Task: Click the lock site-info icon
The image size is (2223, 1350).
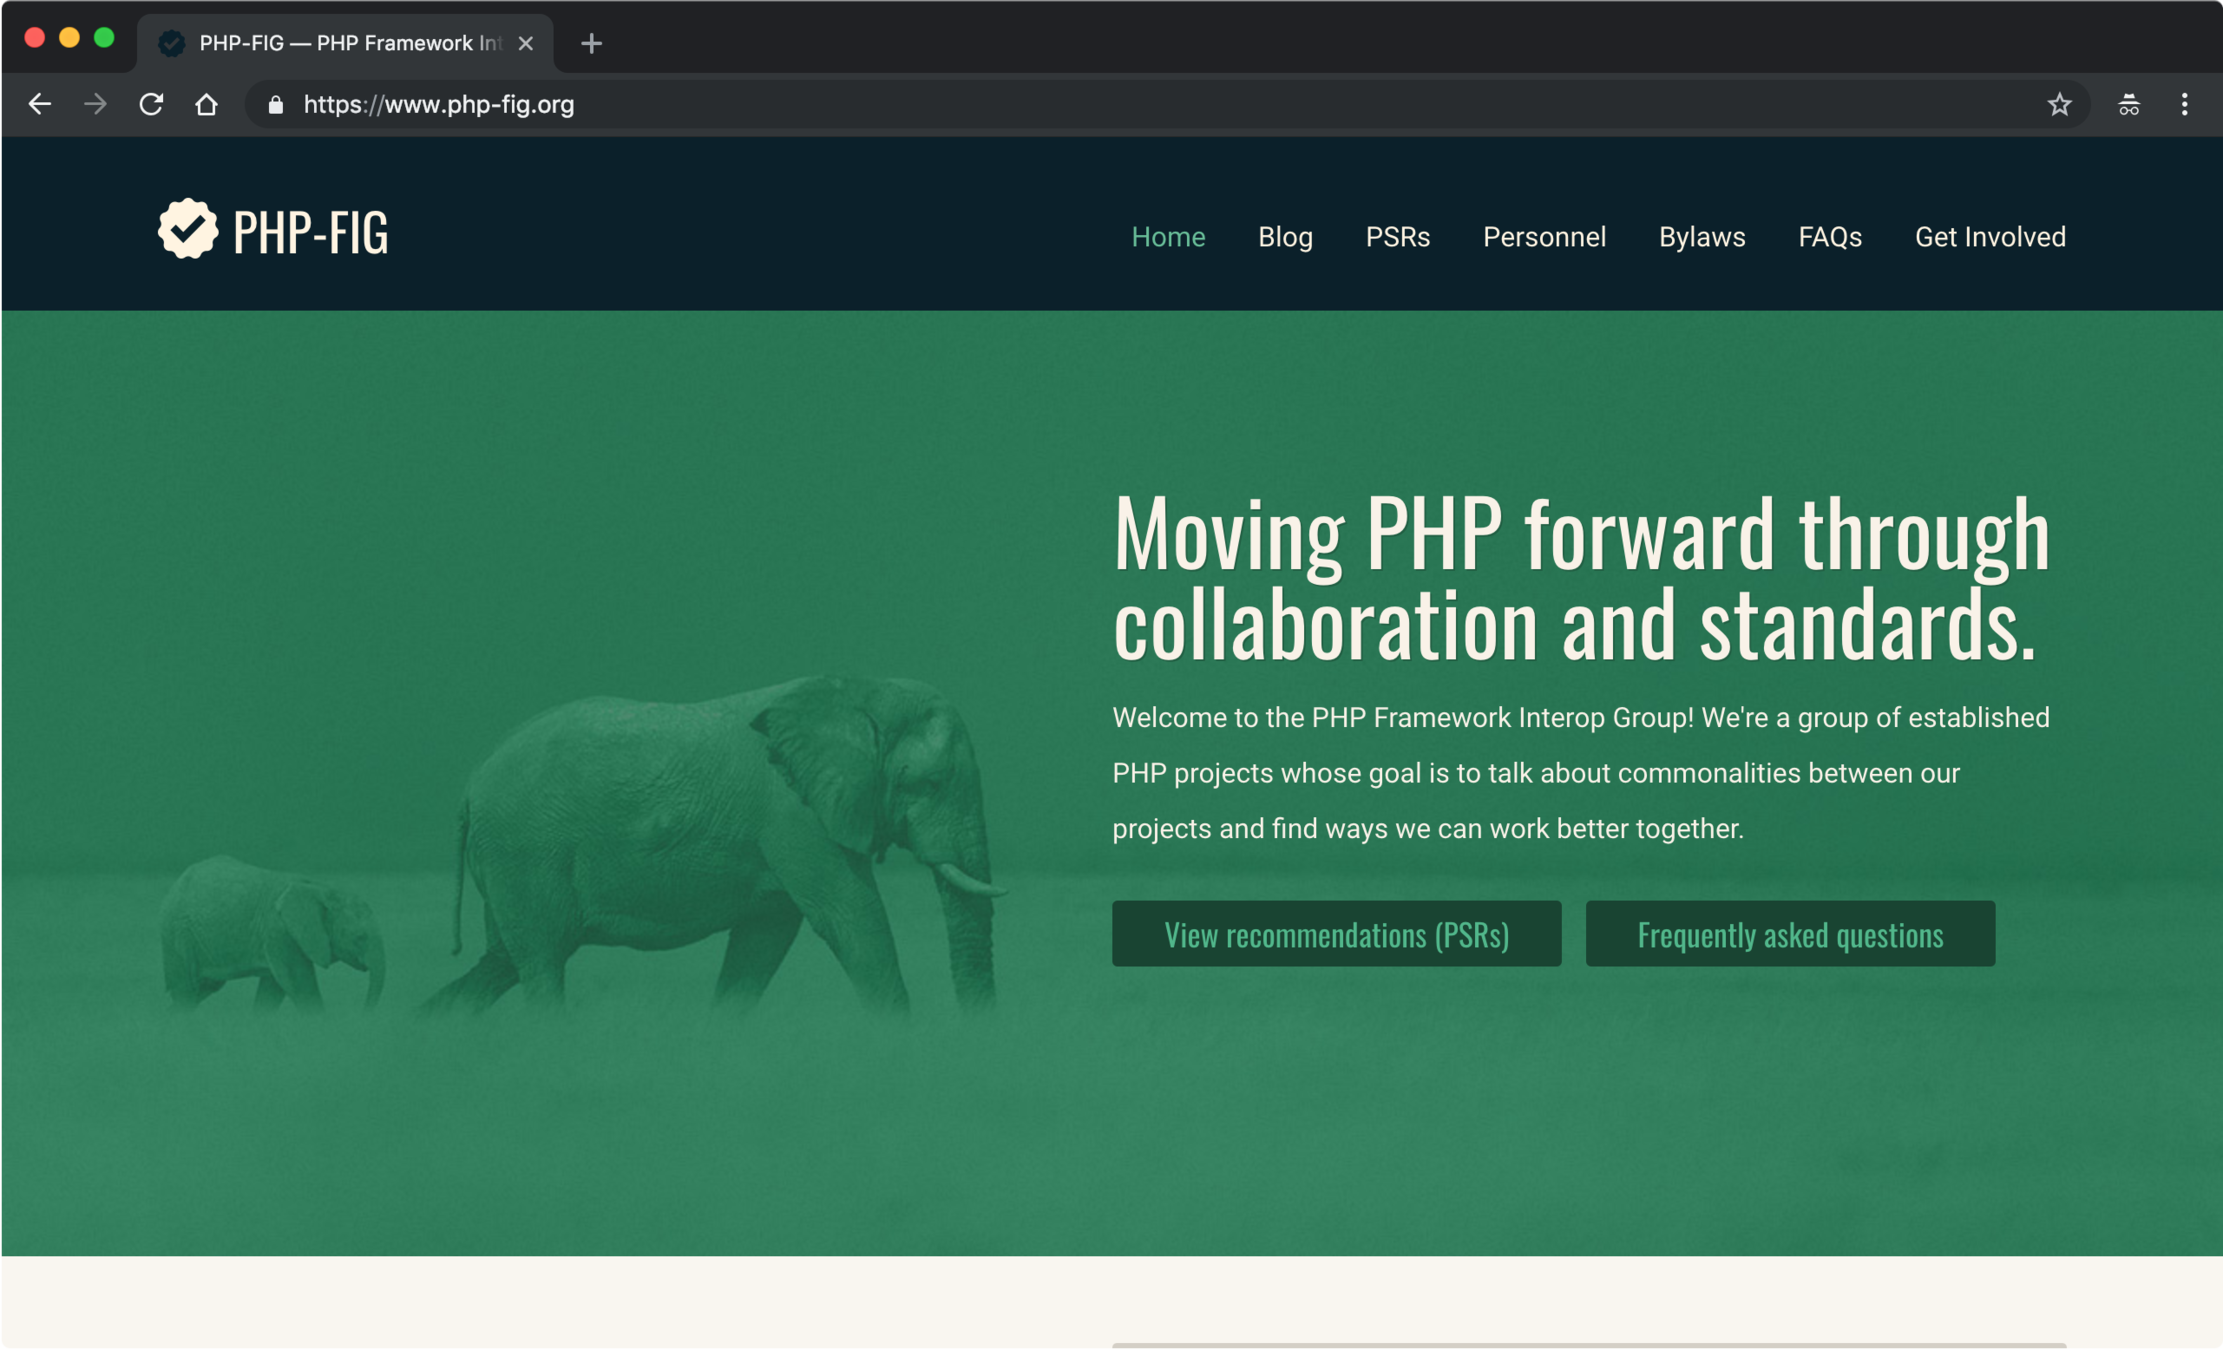Action: pyautogui.click(x=276, y=105)
